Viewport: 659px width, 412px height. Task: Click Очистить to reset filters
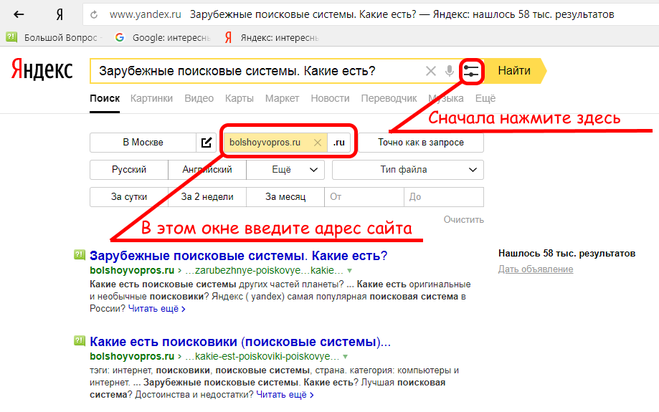[x=464, y=219]
